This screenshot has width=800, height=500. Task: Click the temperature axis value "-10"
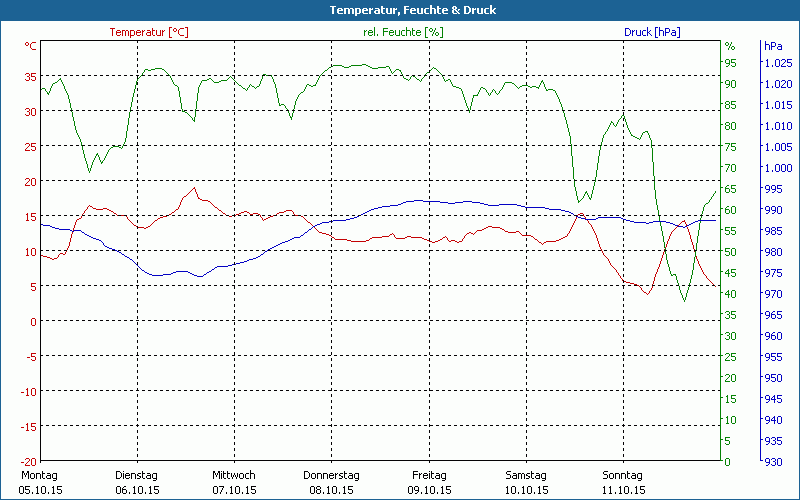[29, 391]
